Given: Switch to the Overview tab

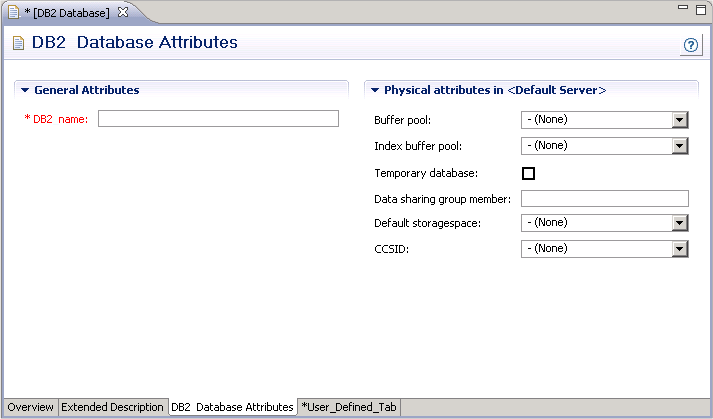Looking at the screenshot, I should [30, 407].
